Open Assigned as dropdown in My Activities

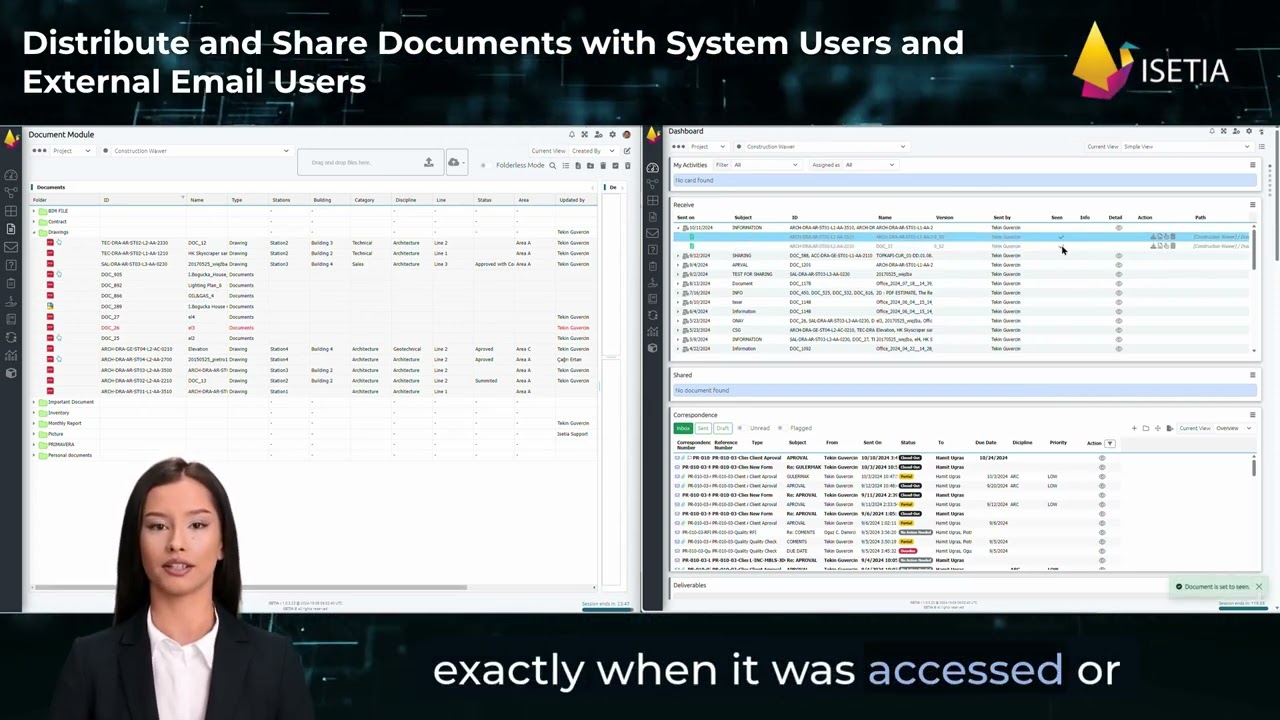[870, 165]
